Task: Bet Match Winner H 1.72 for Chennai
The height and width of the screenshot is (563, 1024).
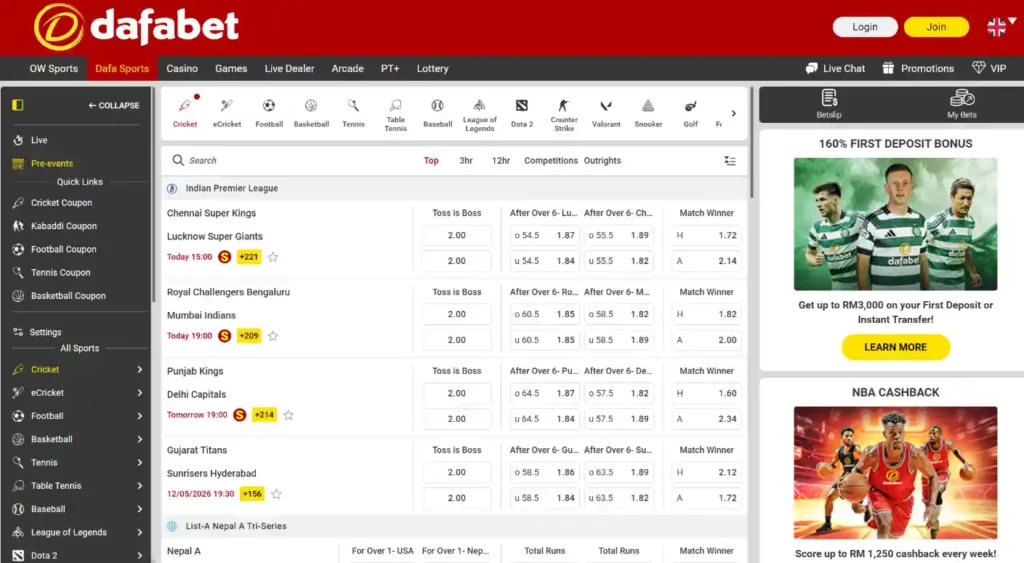Action: click(x=706, y=235)
